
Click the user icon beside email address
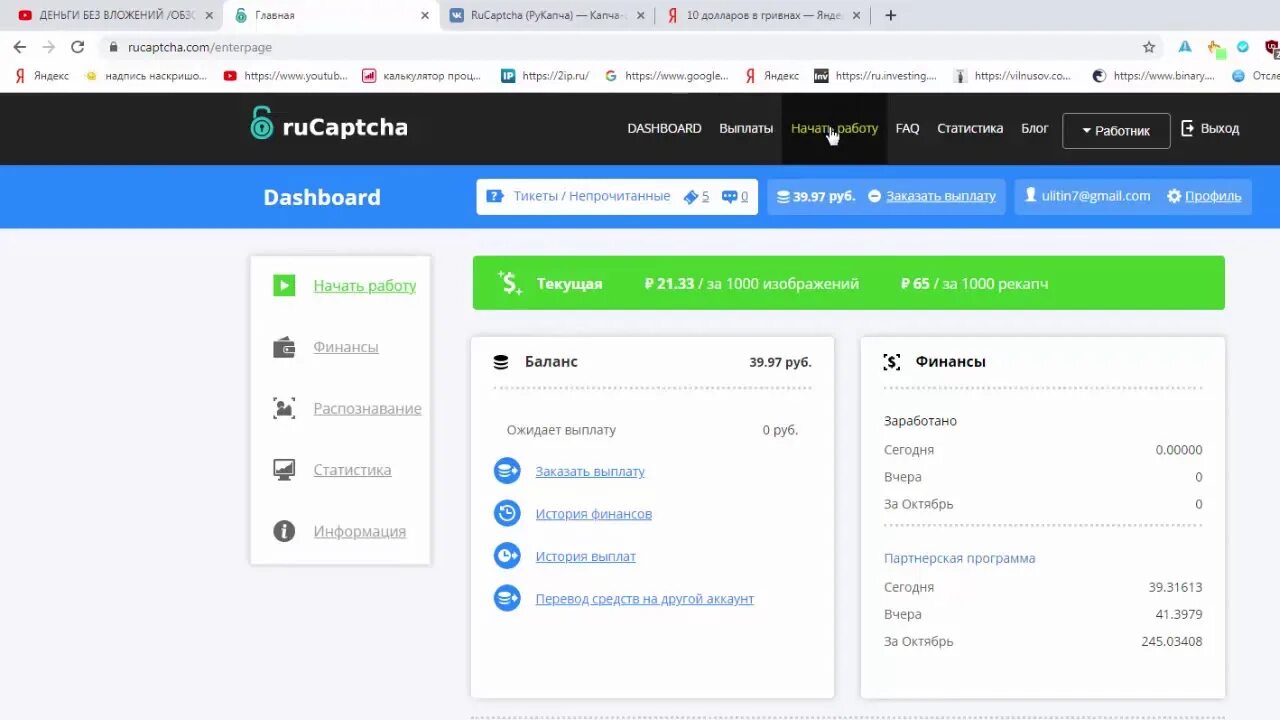(x=1031, y=196)
